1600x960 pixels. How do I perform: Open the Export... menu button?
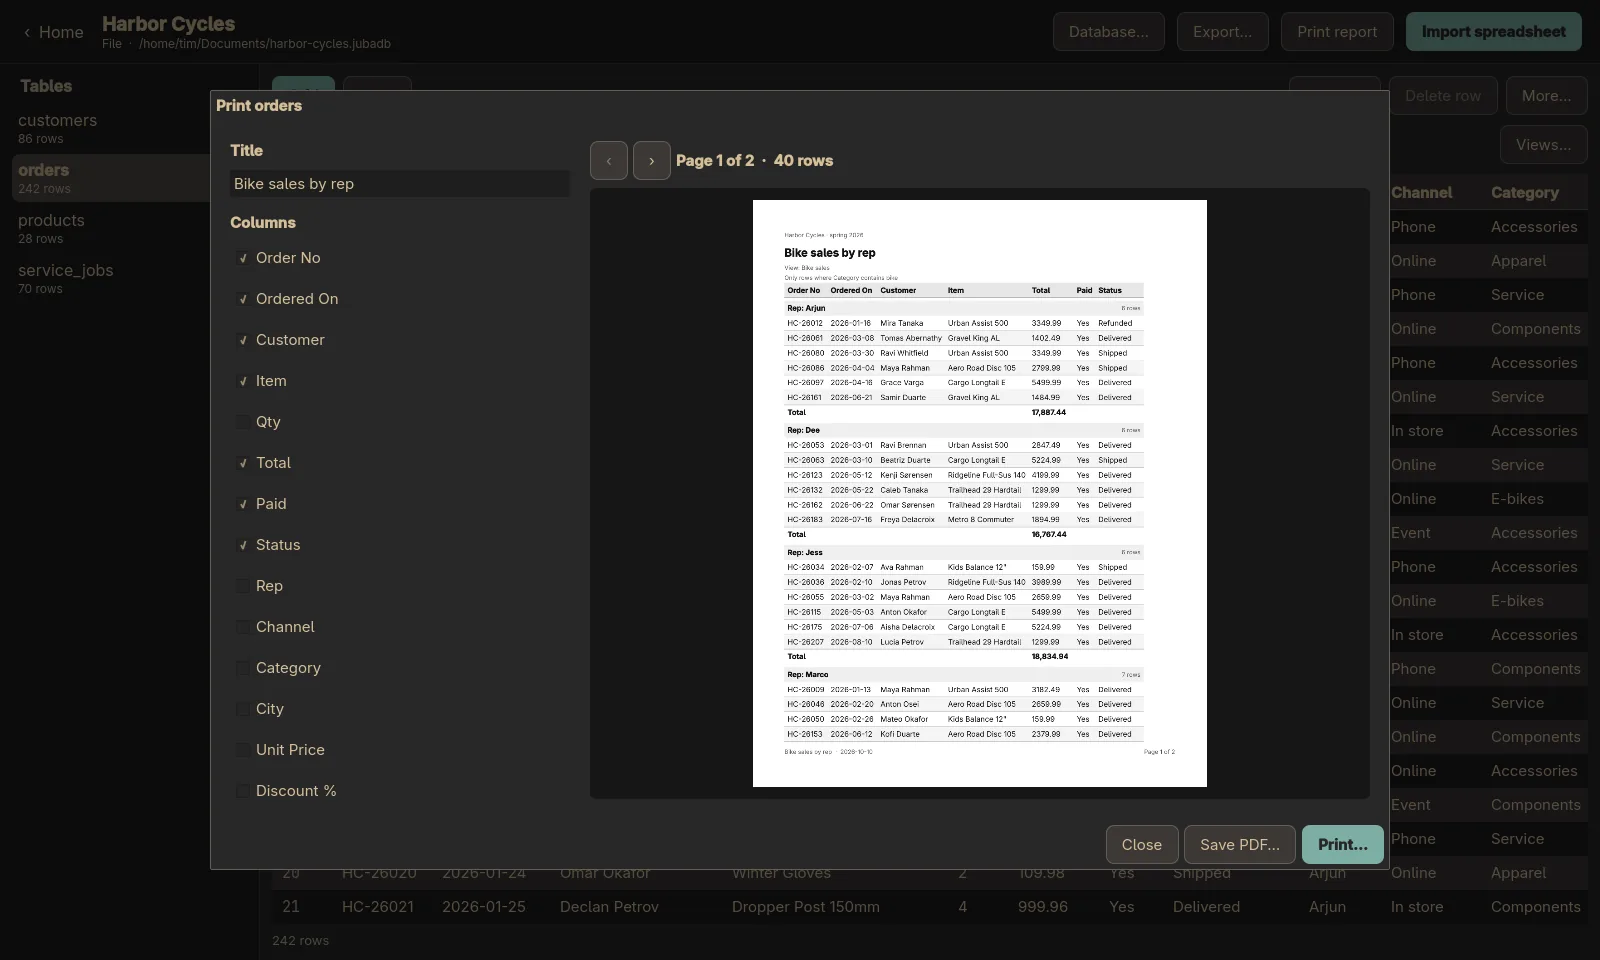[x=1222, y=32]
